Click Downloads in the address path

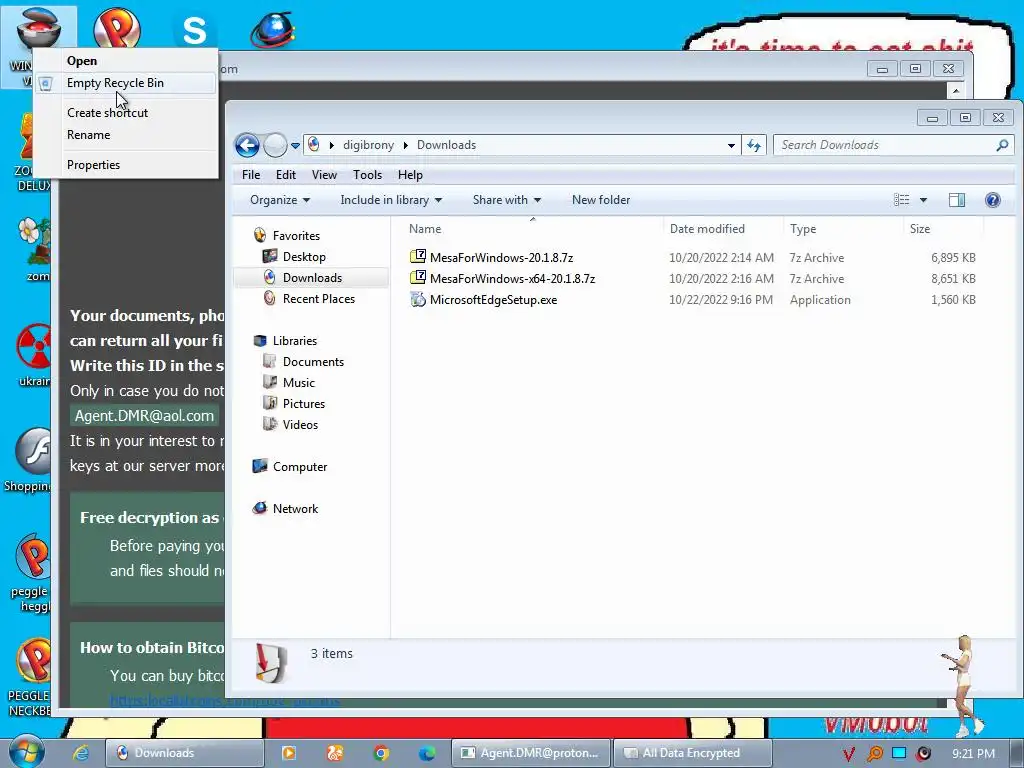click(x=447, y=145)
